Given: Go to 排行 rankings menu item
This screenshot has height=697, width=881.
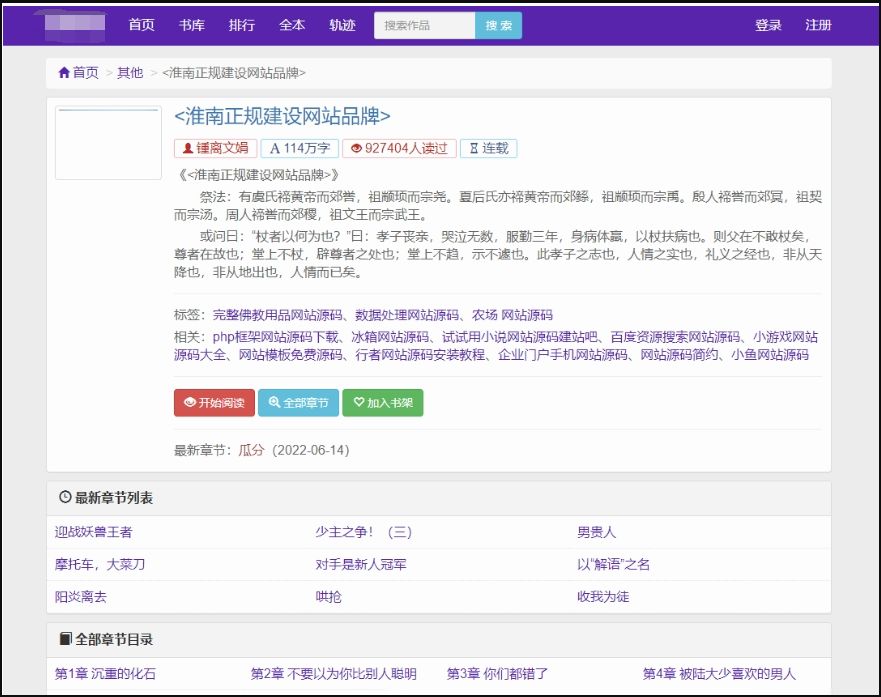Looking at the screenshot, I should (x=242, y=25).
